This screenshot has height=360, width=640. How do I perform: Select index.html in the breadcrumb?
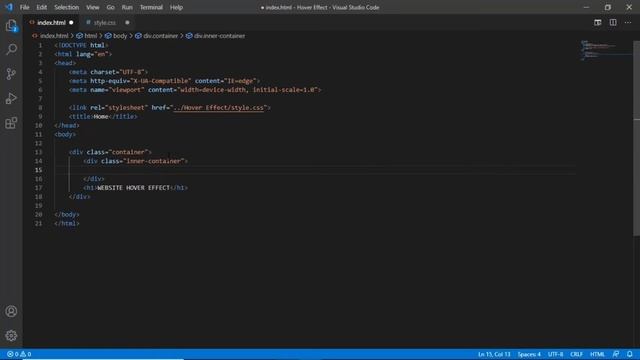pyautogui.click(x=54, y=36)
